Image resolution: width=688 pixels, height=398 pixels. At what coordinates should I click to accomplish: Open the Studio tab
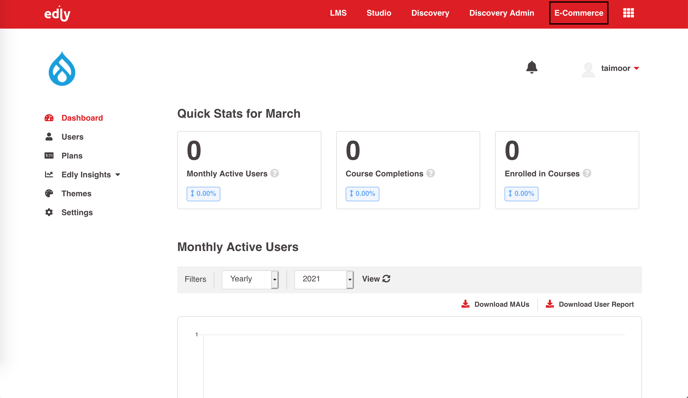[x=379, y=13]
